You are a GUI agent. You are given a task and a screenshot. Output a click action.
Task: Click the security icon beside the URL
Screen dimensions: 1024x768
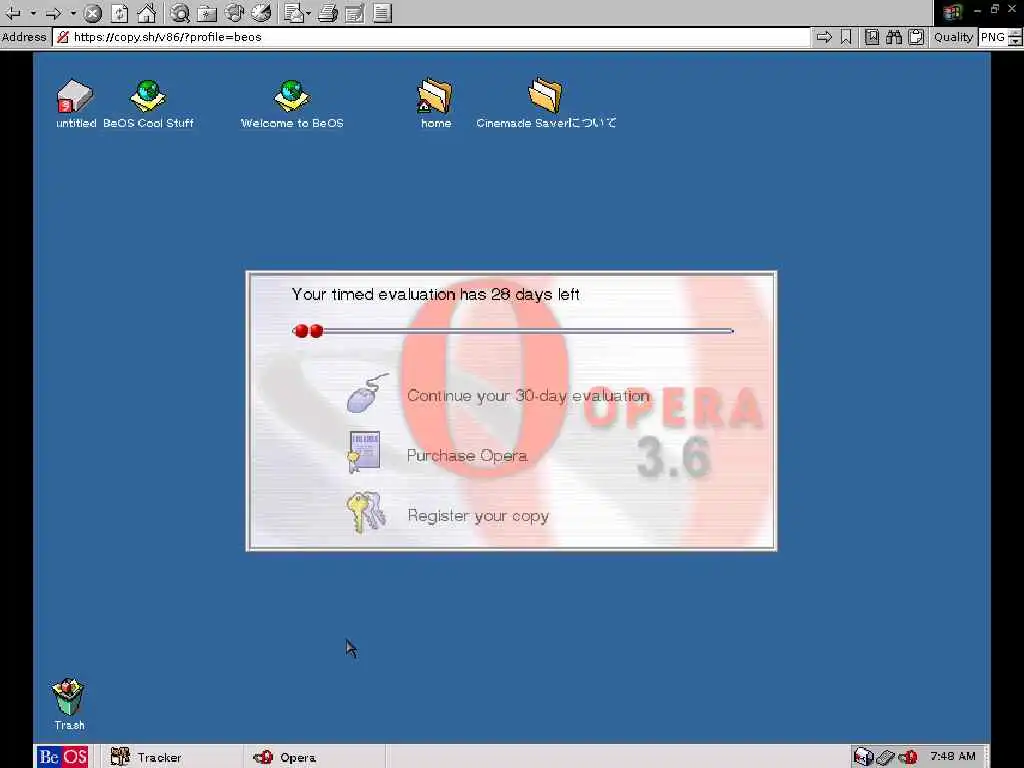point(63,37)
